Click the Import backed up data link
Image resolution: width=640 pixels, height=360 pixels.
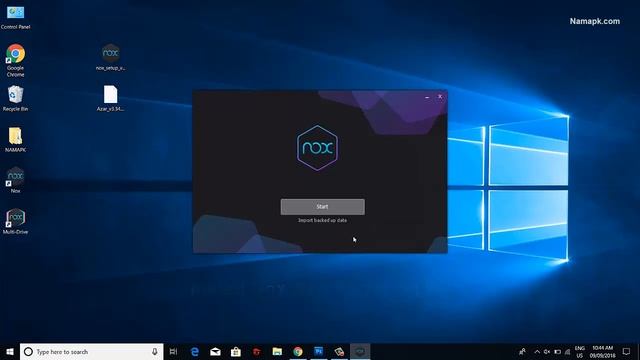(322, 220)
